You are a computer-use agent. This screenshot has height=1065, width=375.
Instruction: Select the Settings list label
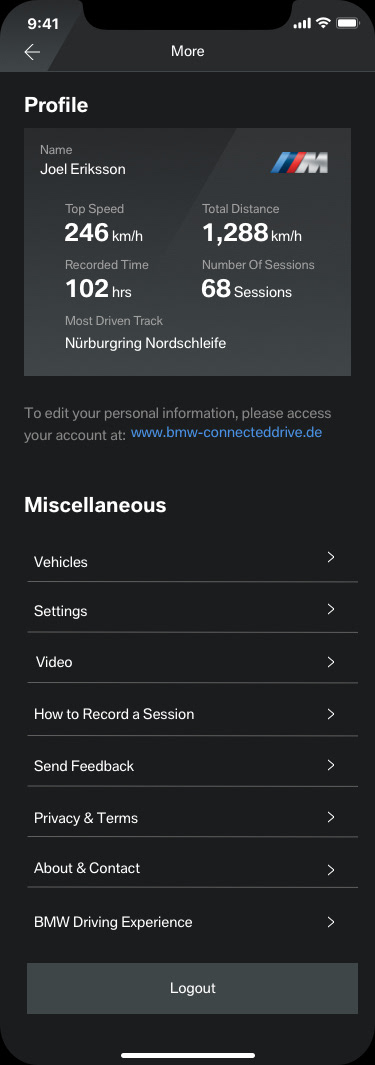[60, 611]
